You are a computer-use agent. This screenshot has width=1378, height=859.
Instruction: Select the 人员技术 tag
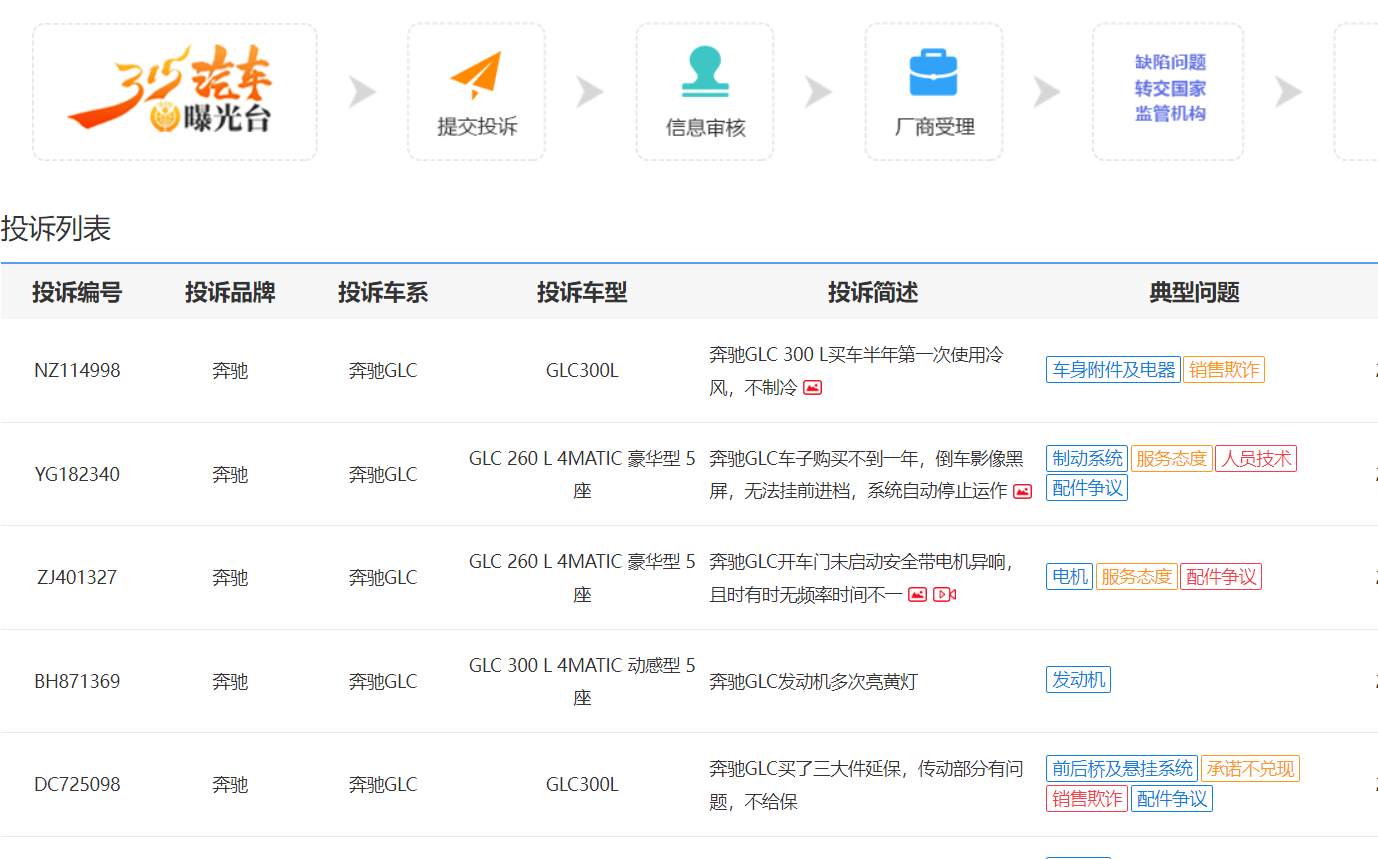[x=1256, y=459]
